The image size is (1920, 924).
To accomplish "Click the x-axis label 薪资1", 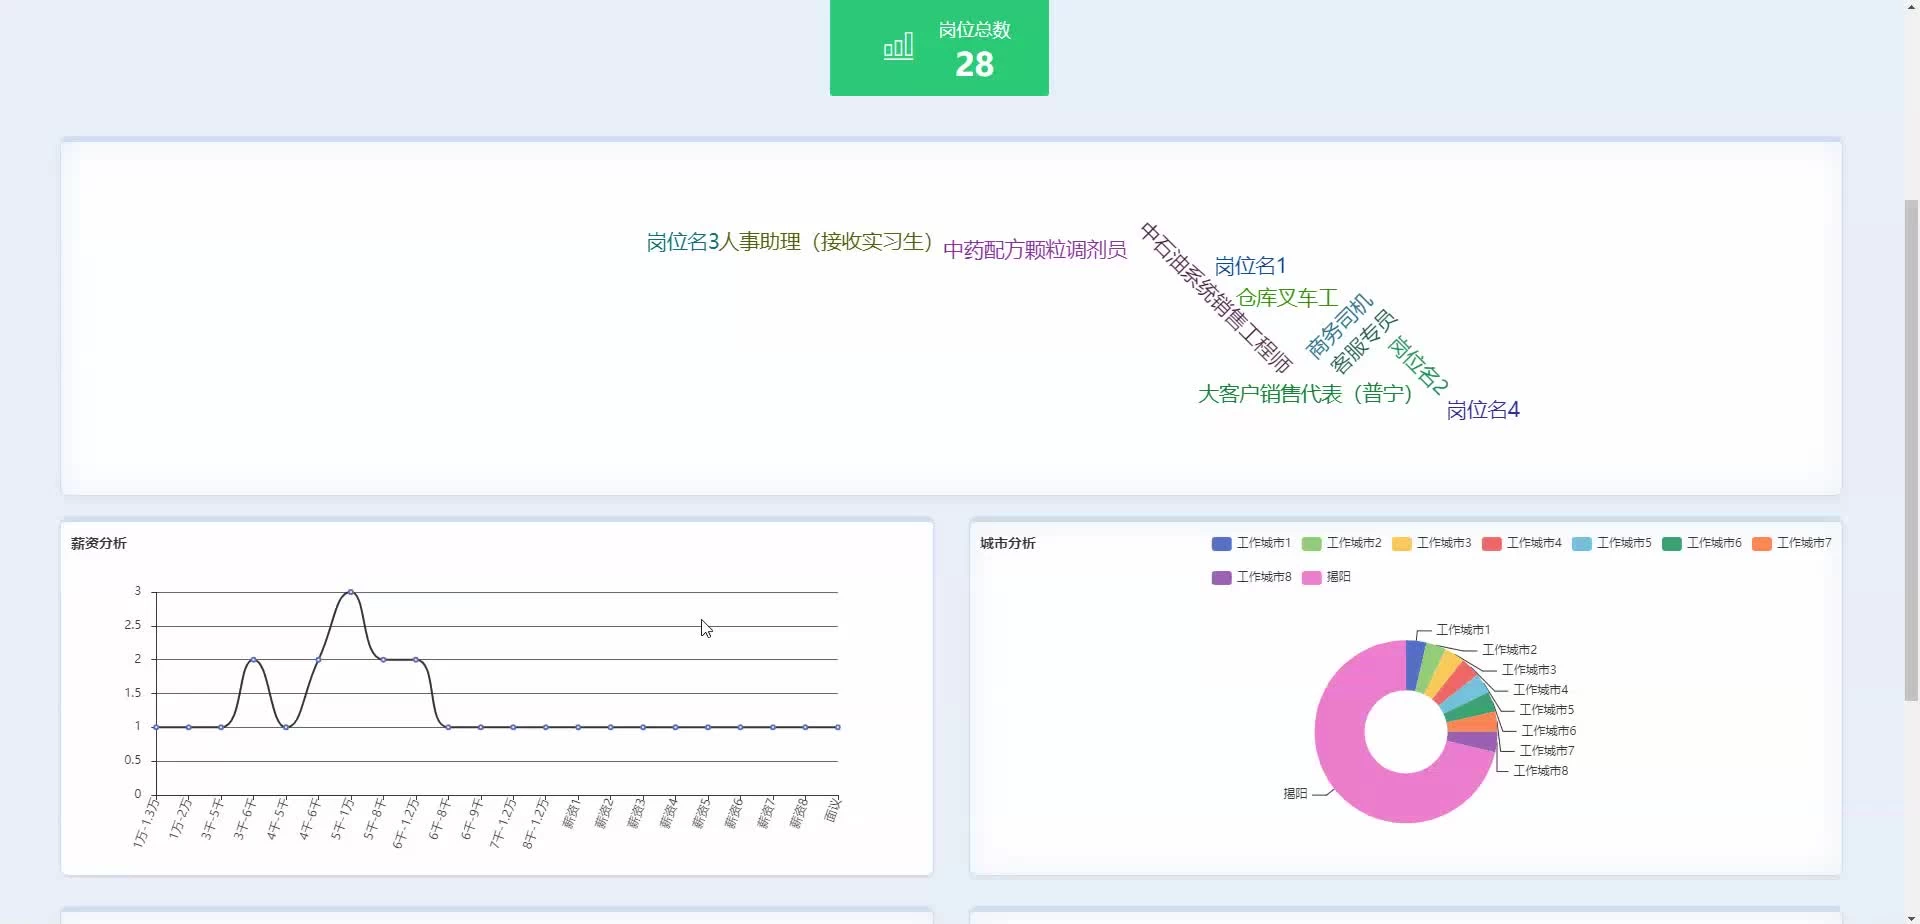I will [572, 813].
